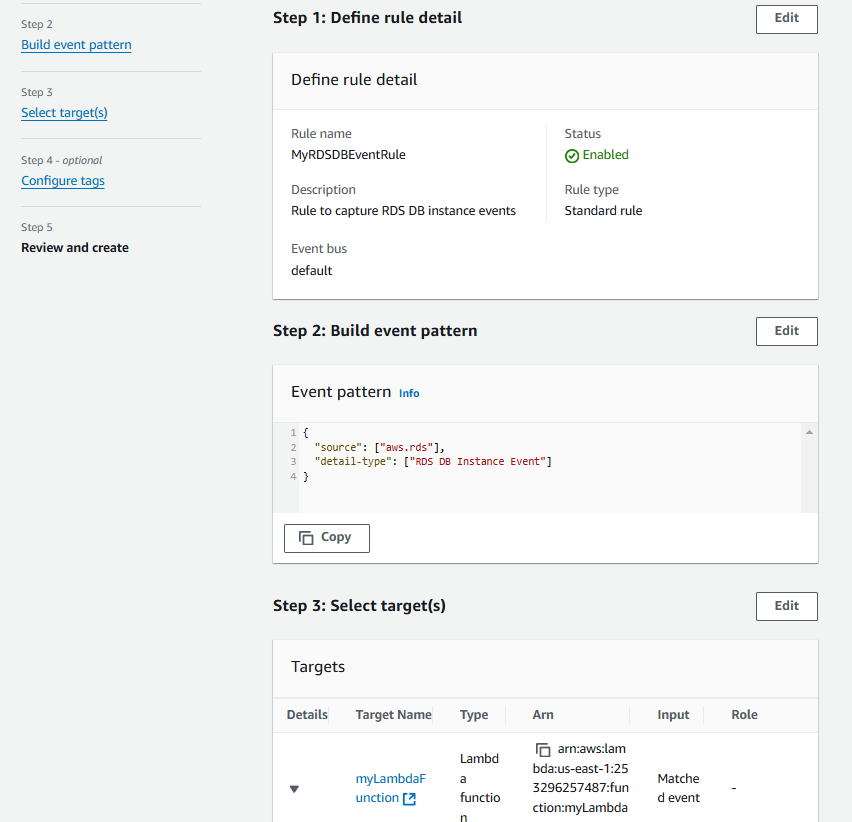
Task: Copy the event pattern JSON
Action: click(x=326, y=538)
